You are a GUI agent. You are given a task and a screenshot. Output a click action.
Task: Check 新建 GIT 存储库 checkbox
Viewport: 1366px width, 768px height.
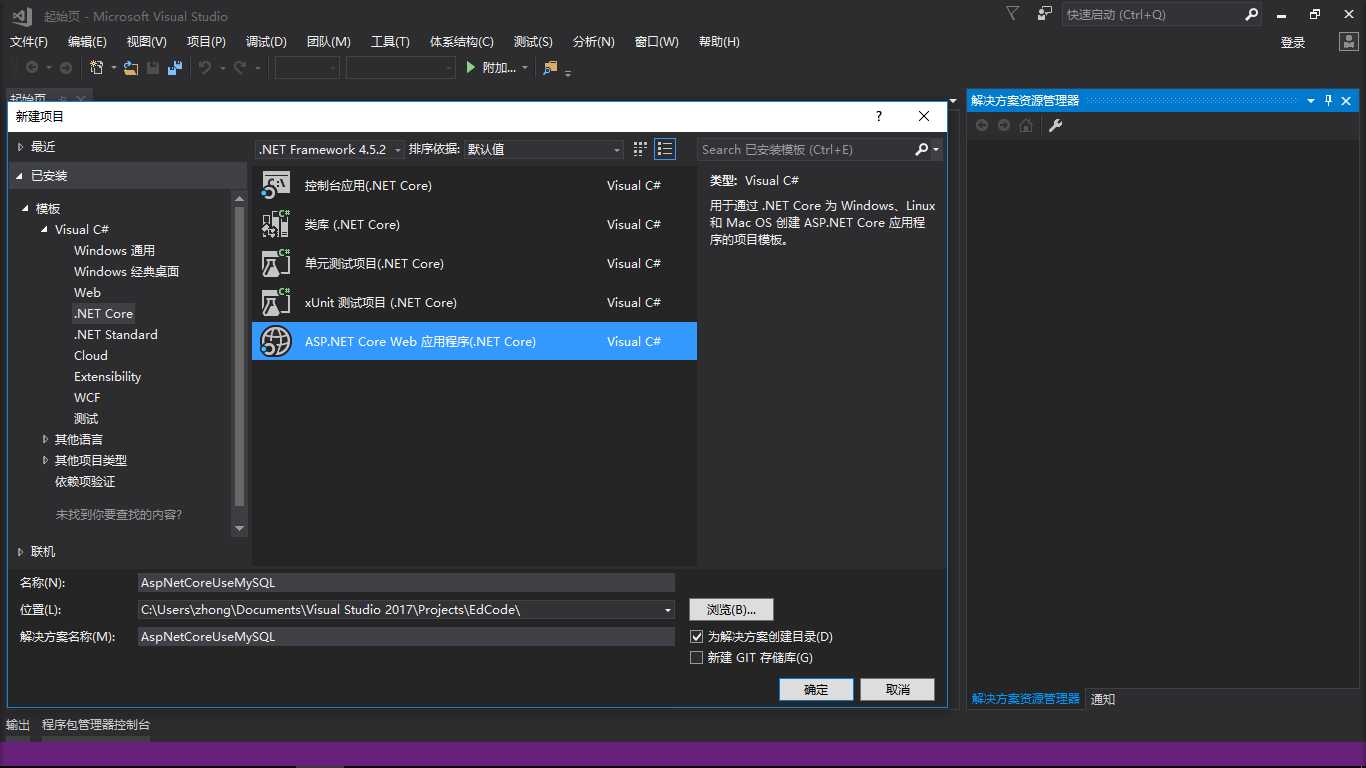[697, 657]
